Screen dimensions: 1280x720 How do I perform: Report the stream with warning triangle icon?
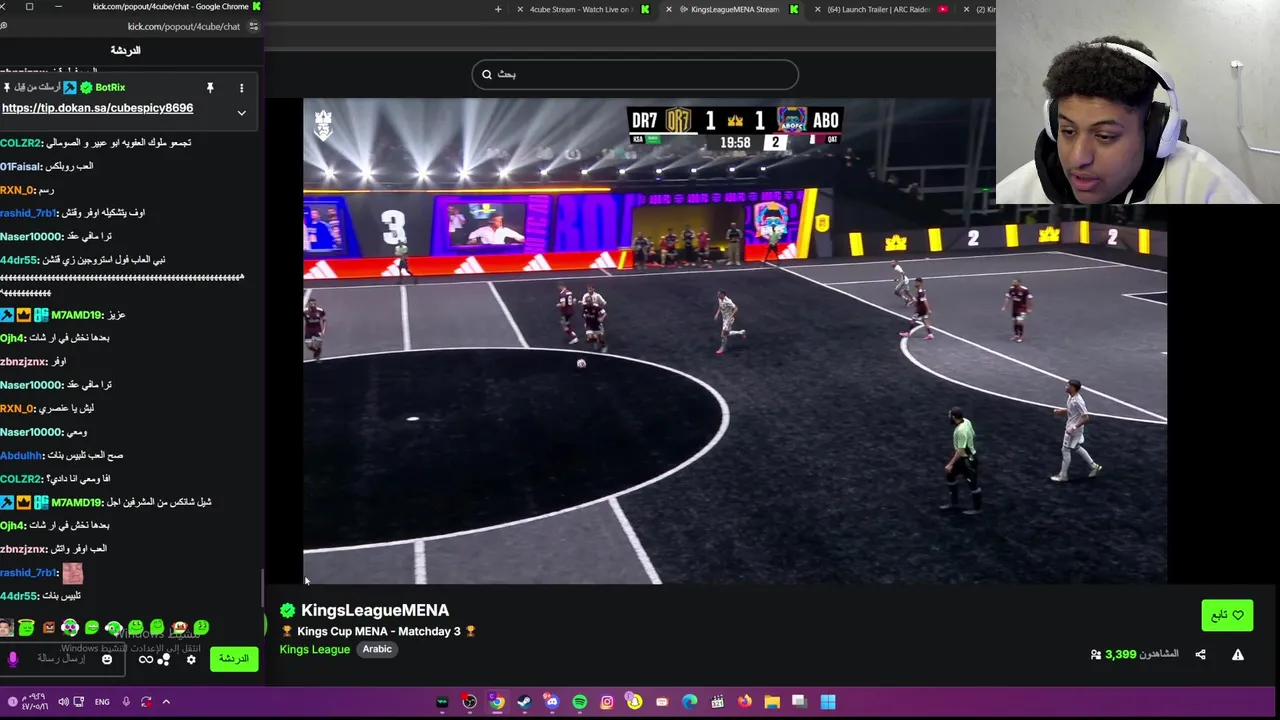click(x=1238, y=655)
